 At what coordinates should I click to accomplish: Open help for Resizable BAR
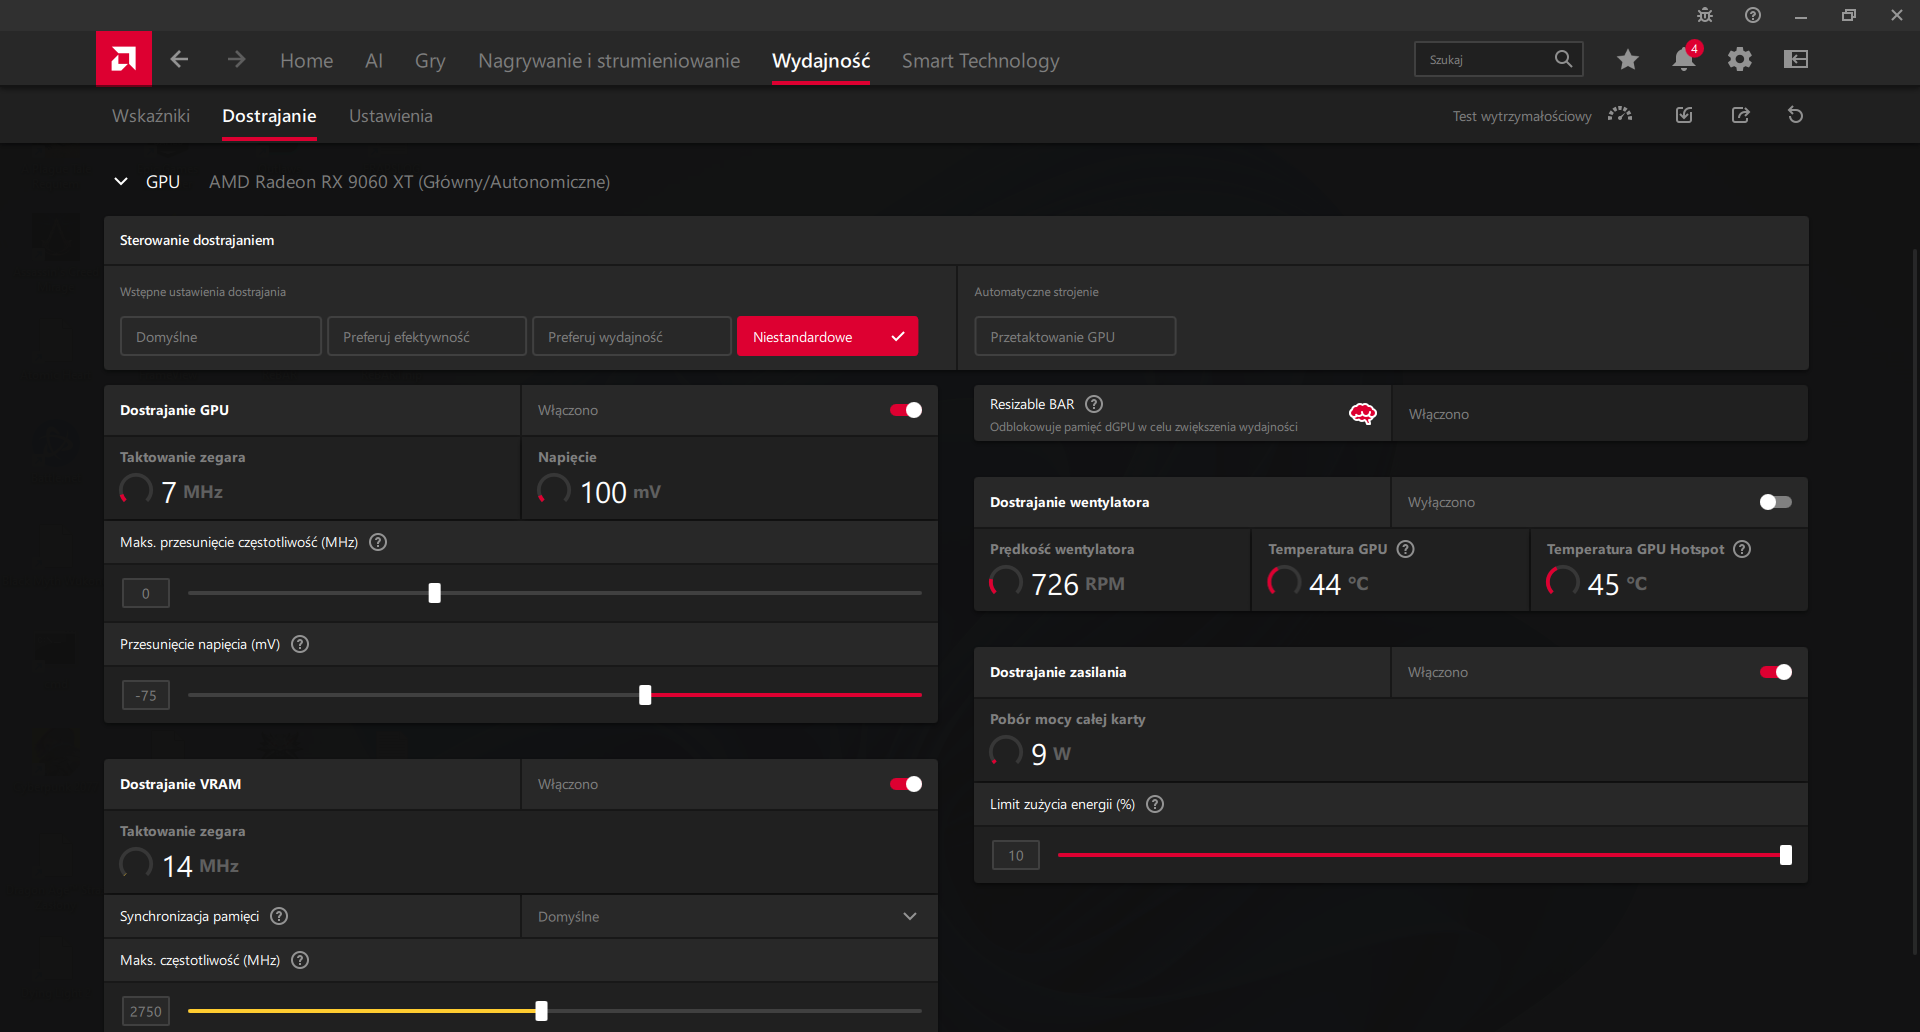coord(1094,404)
